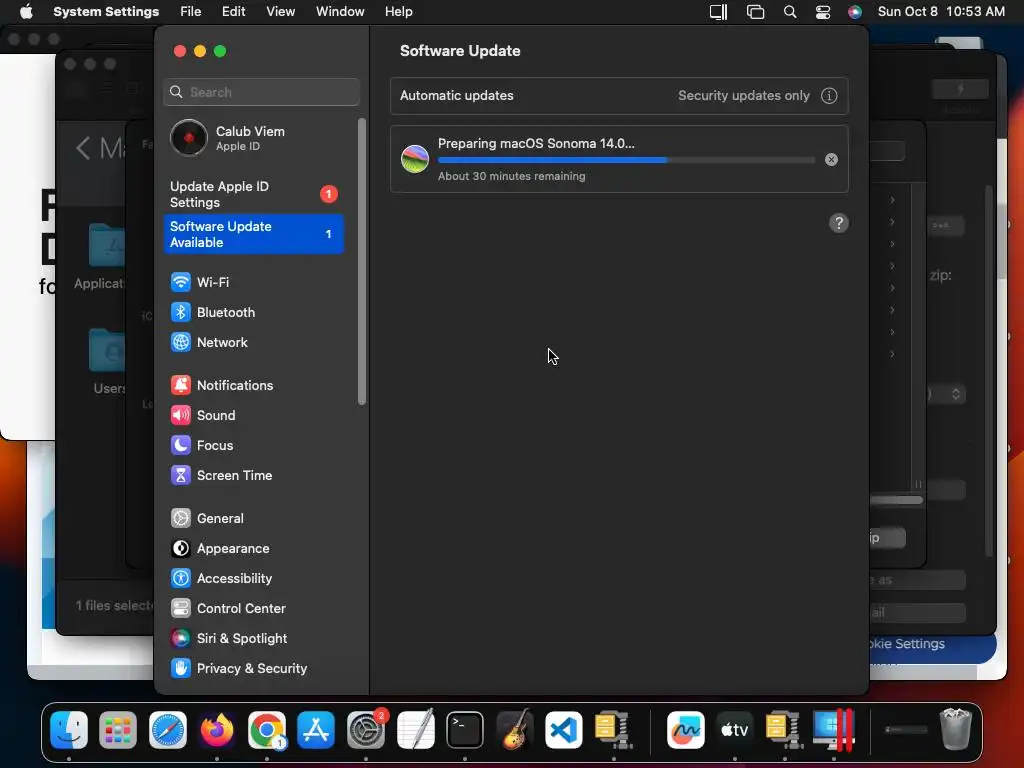Open System Settings Dock icon
The height and width of the screenshot is (768, 1024).
tap(366, 729)
